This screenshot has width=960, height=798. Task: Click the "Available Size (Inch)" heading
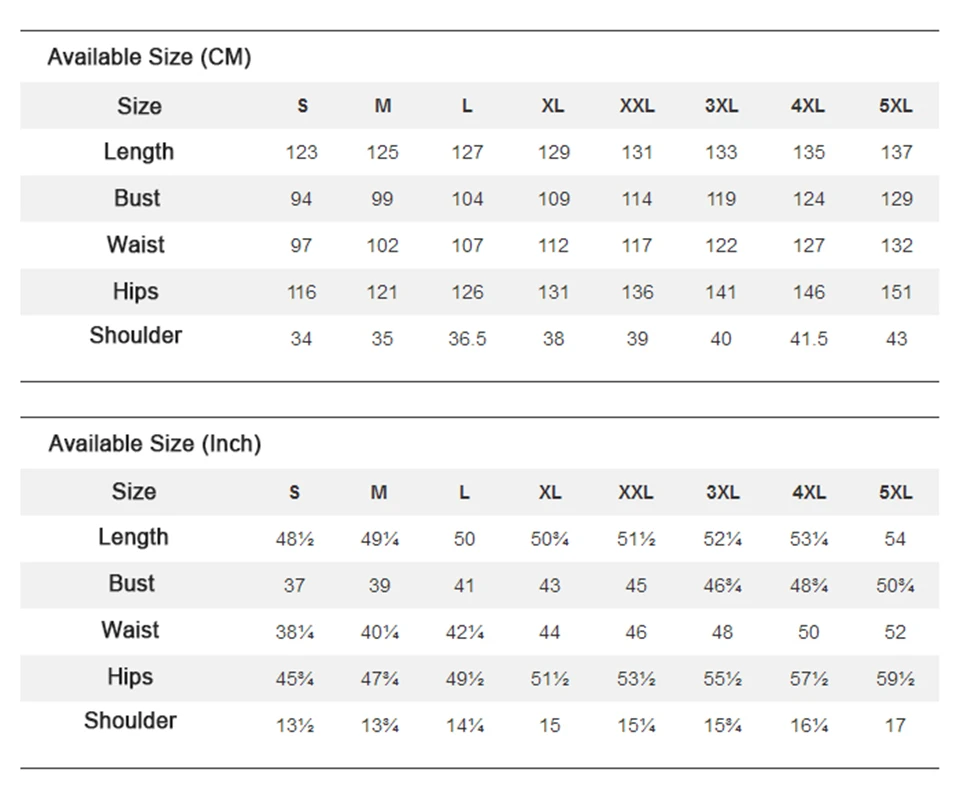click(x=155, y=443)
